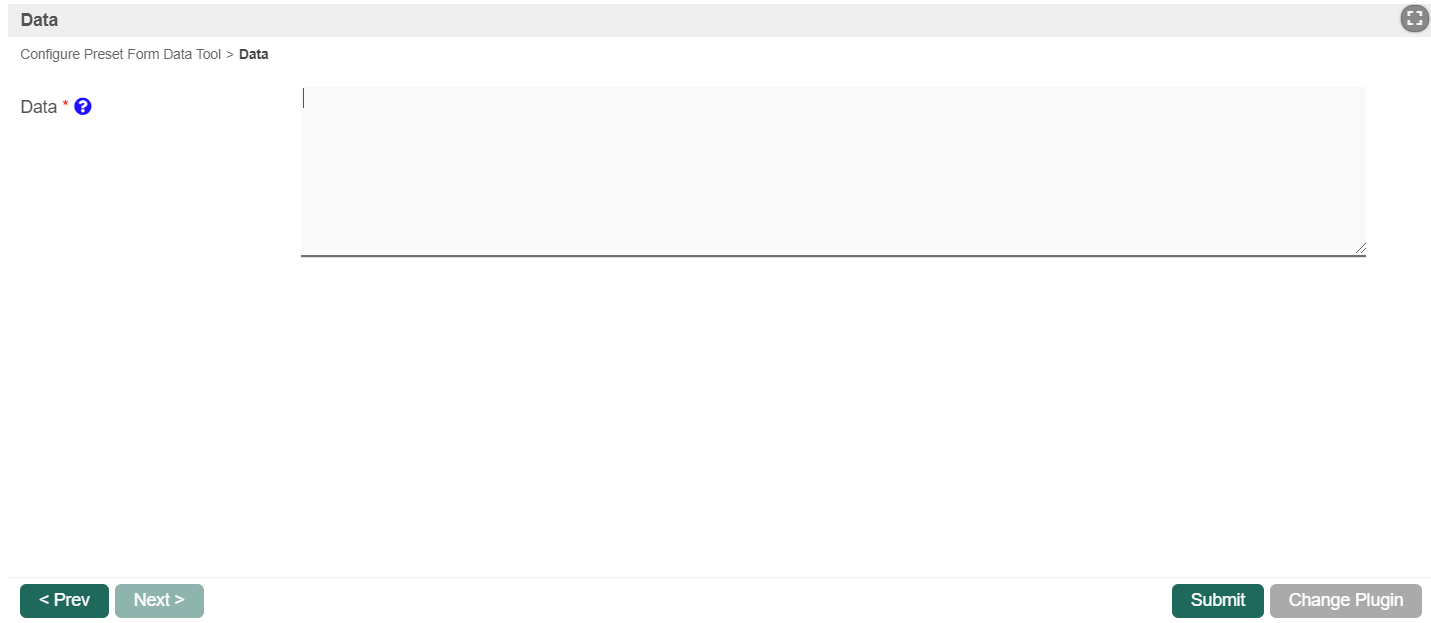This screenshot has width=1431, height=623.
Task: Click the dark underline beneath the Data textarea
Action: (832, 256)
